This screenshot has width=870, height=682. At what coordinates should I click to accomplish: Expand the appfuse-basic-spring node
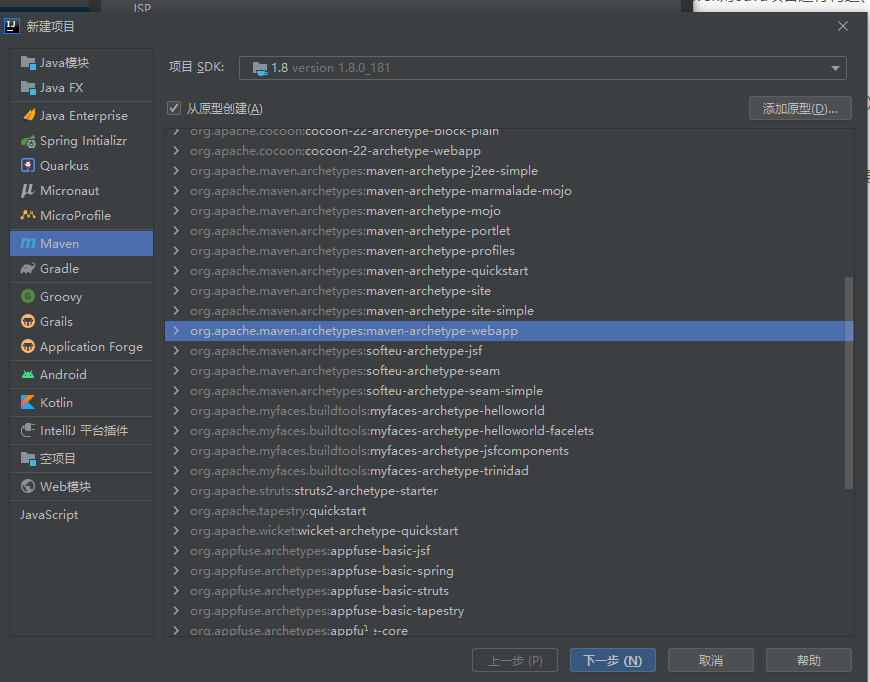coord(176,570)
